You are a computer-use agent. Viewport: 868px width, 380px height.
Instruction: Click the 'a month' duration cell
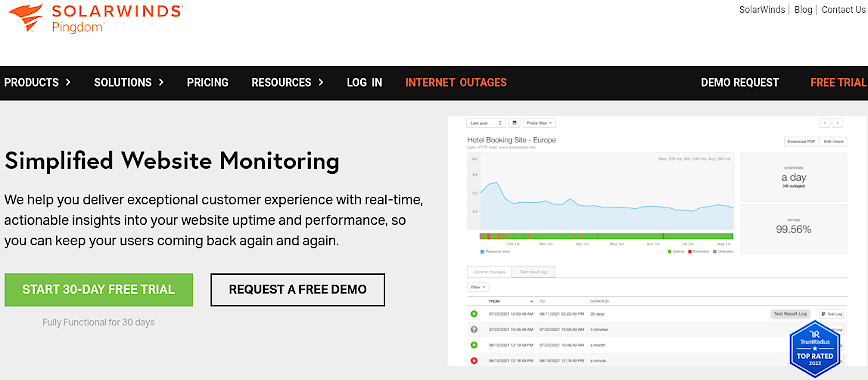[x=597, y=345]
